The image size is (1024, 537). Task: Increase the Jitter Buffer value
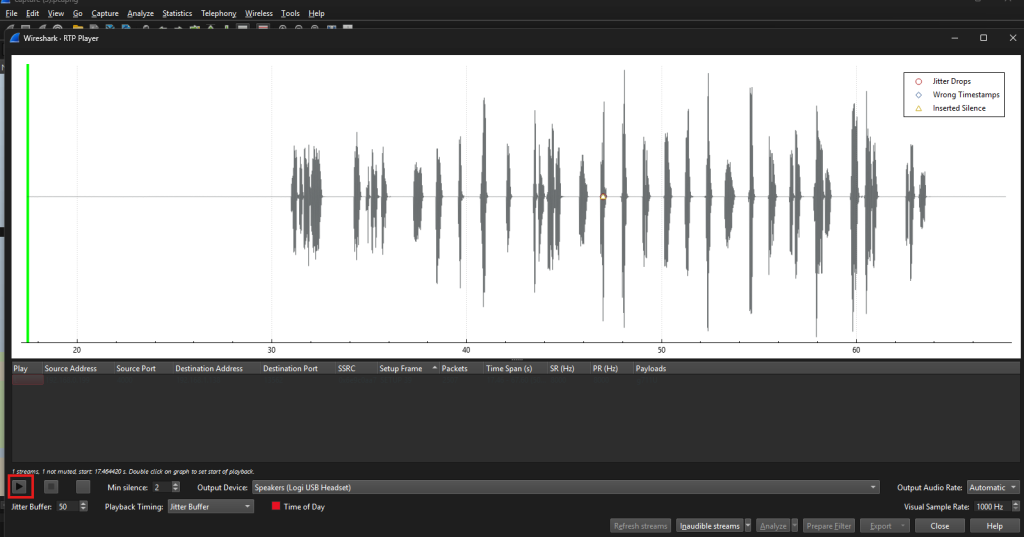84,504
